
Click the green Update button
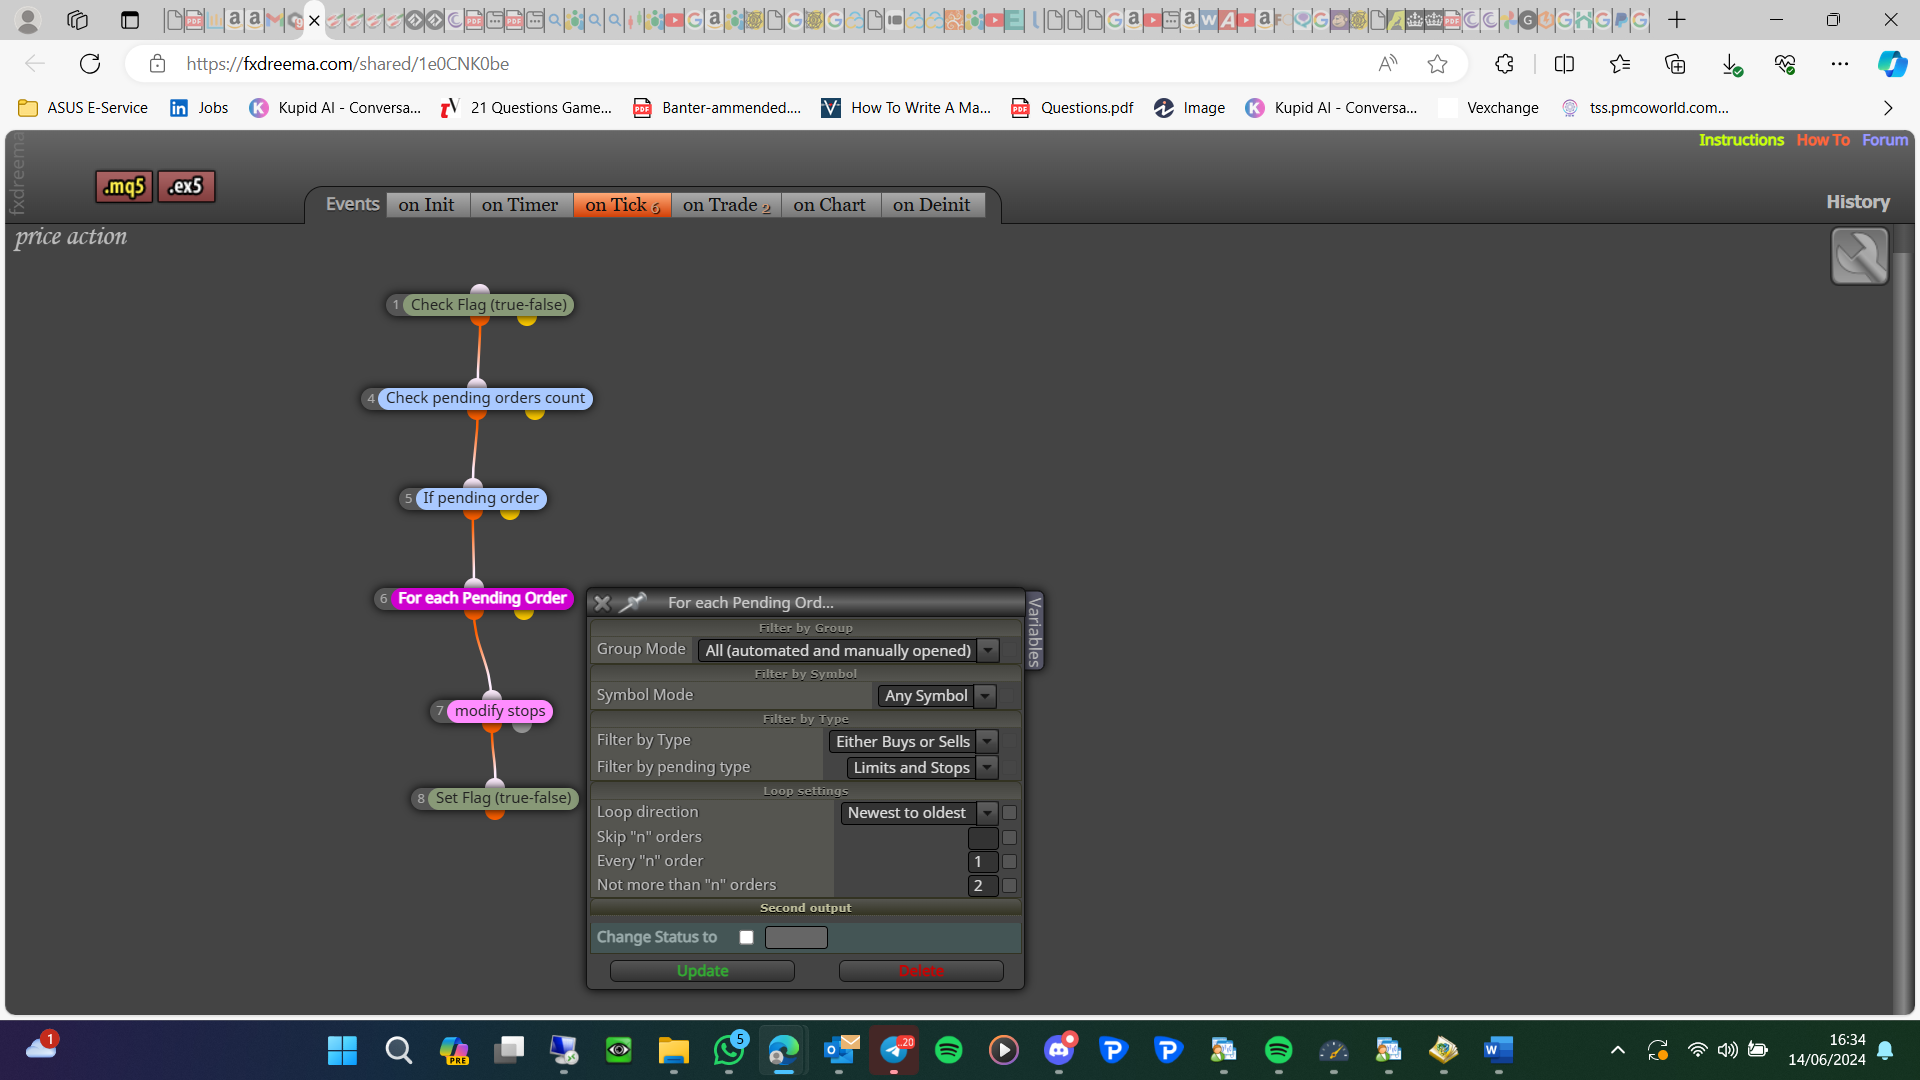pos(702,971)
